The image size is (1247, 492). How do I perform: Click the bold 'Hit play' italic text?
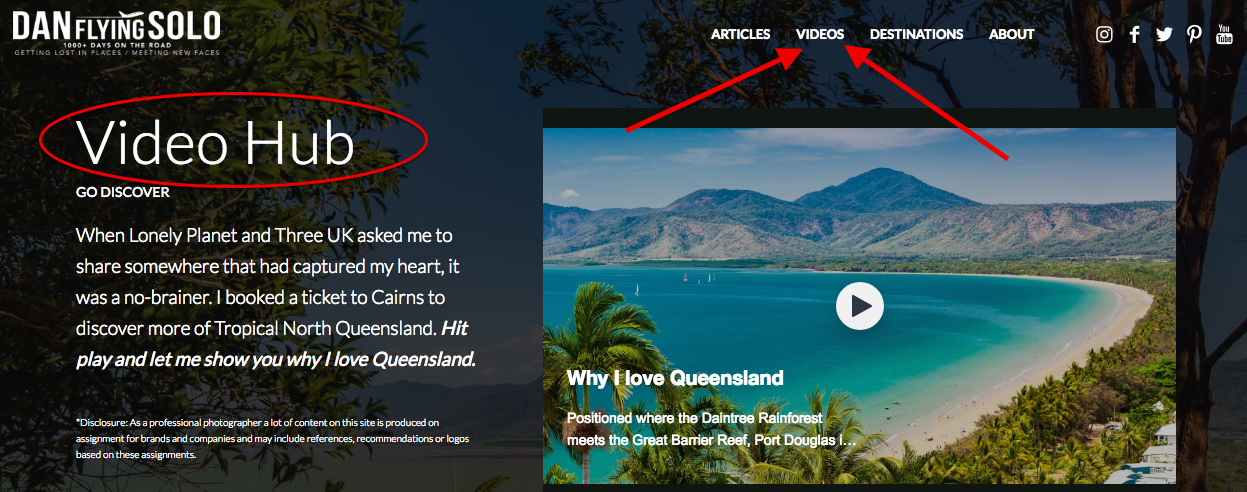pyautogui.click(x=275, y=343)
